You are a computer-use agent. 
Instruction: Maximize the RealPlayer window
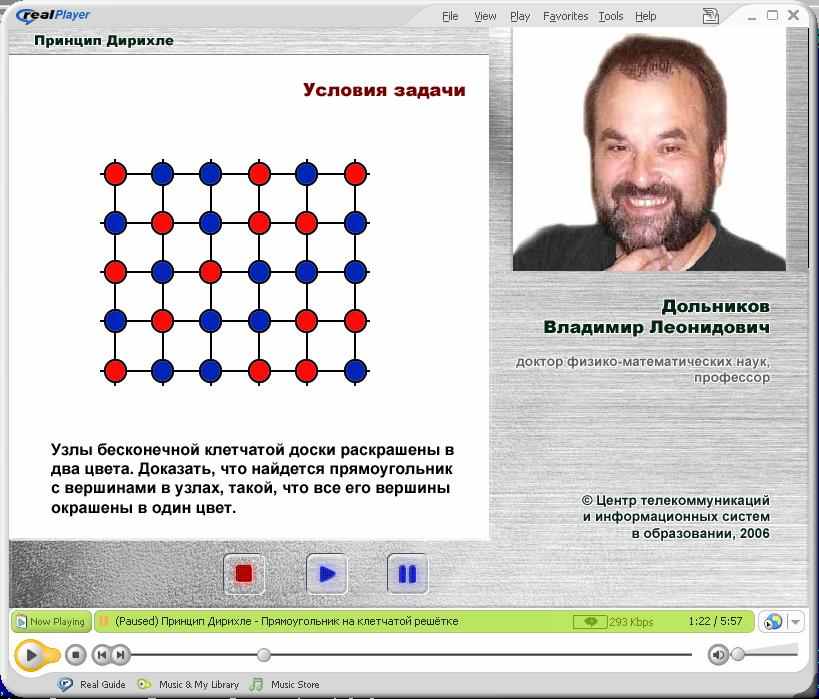[772, 16]
